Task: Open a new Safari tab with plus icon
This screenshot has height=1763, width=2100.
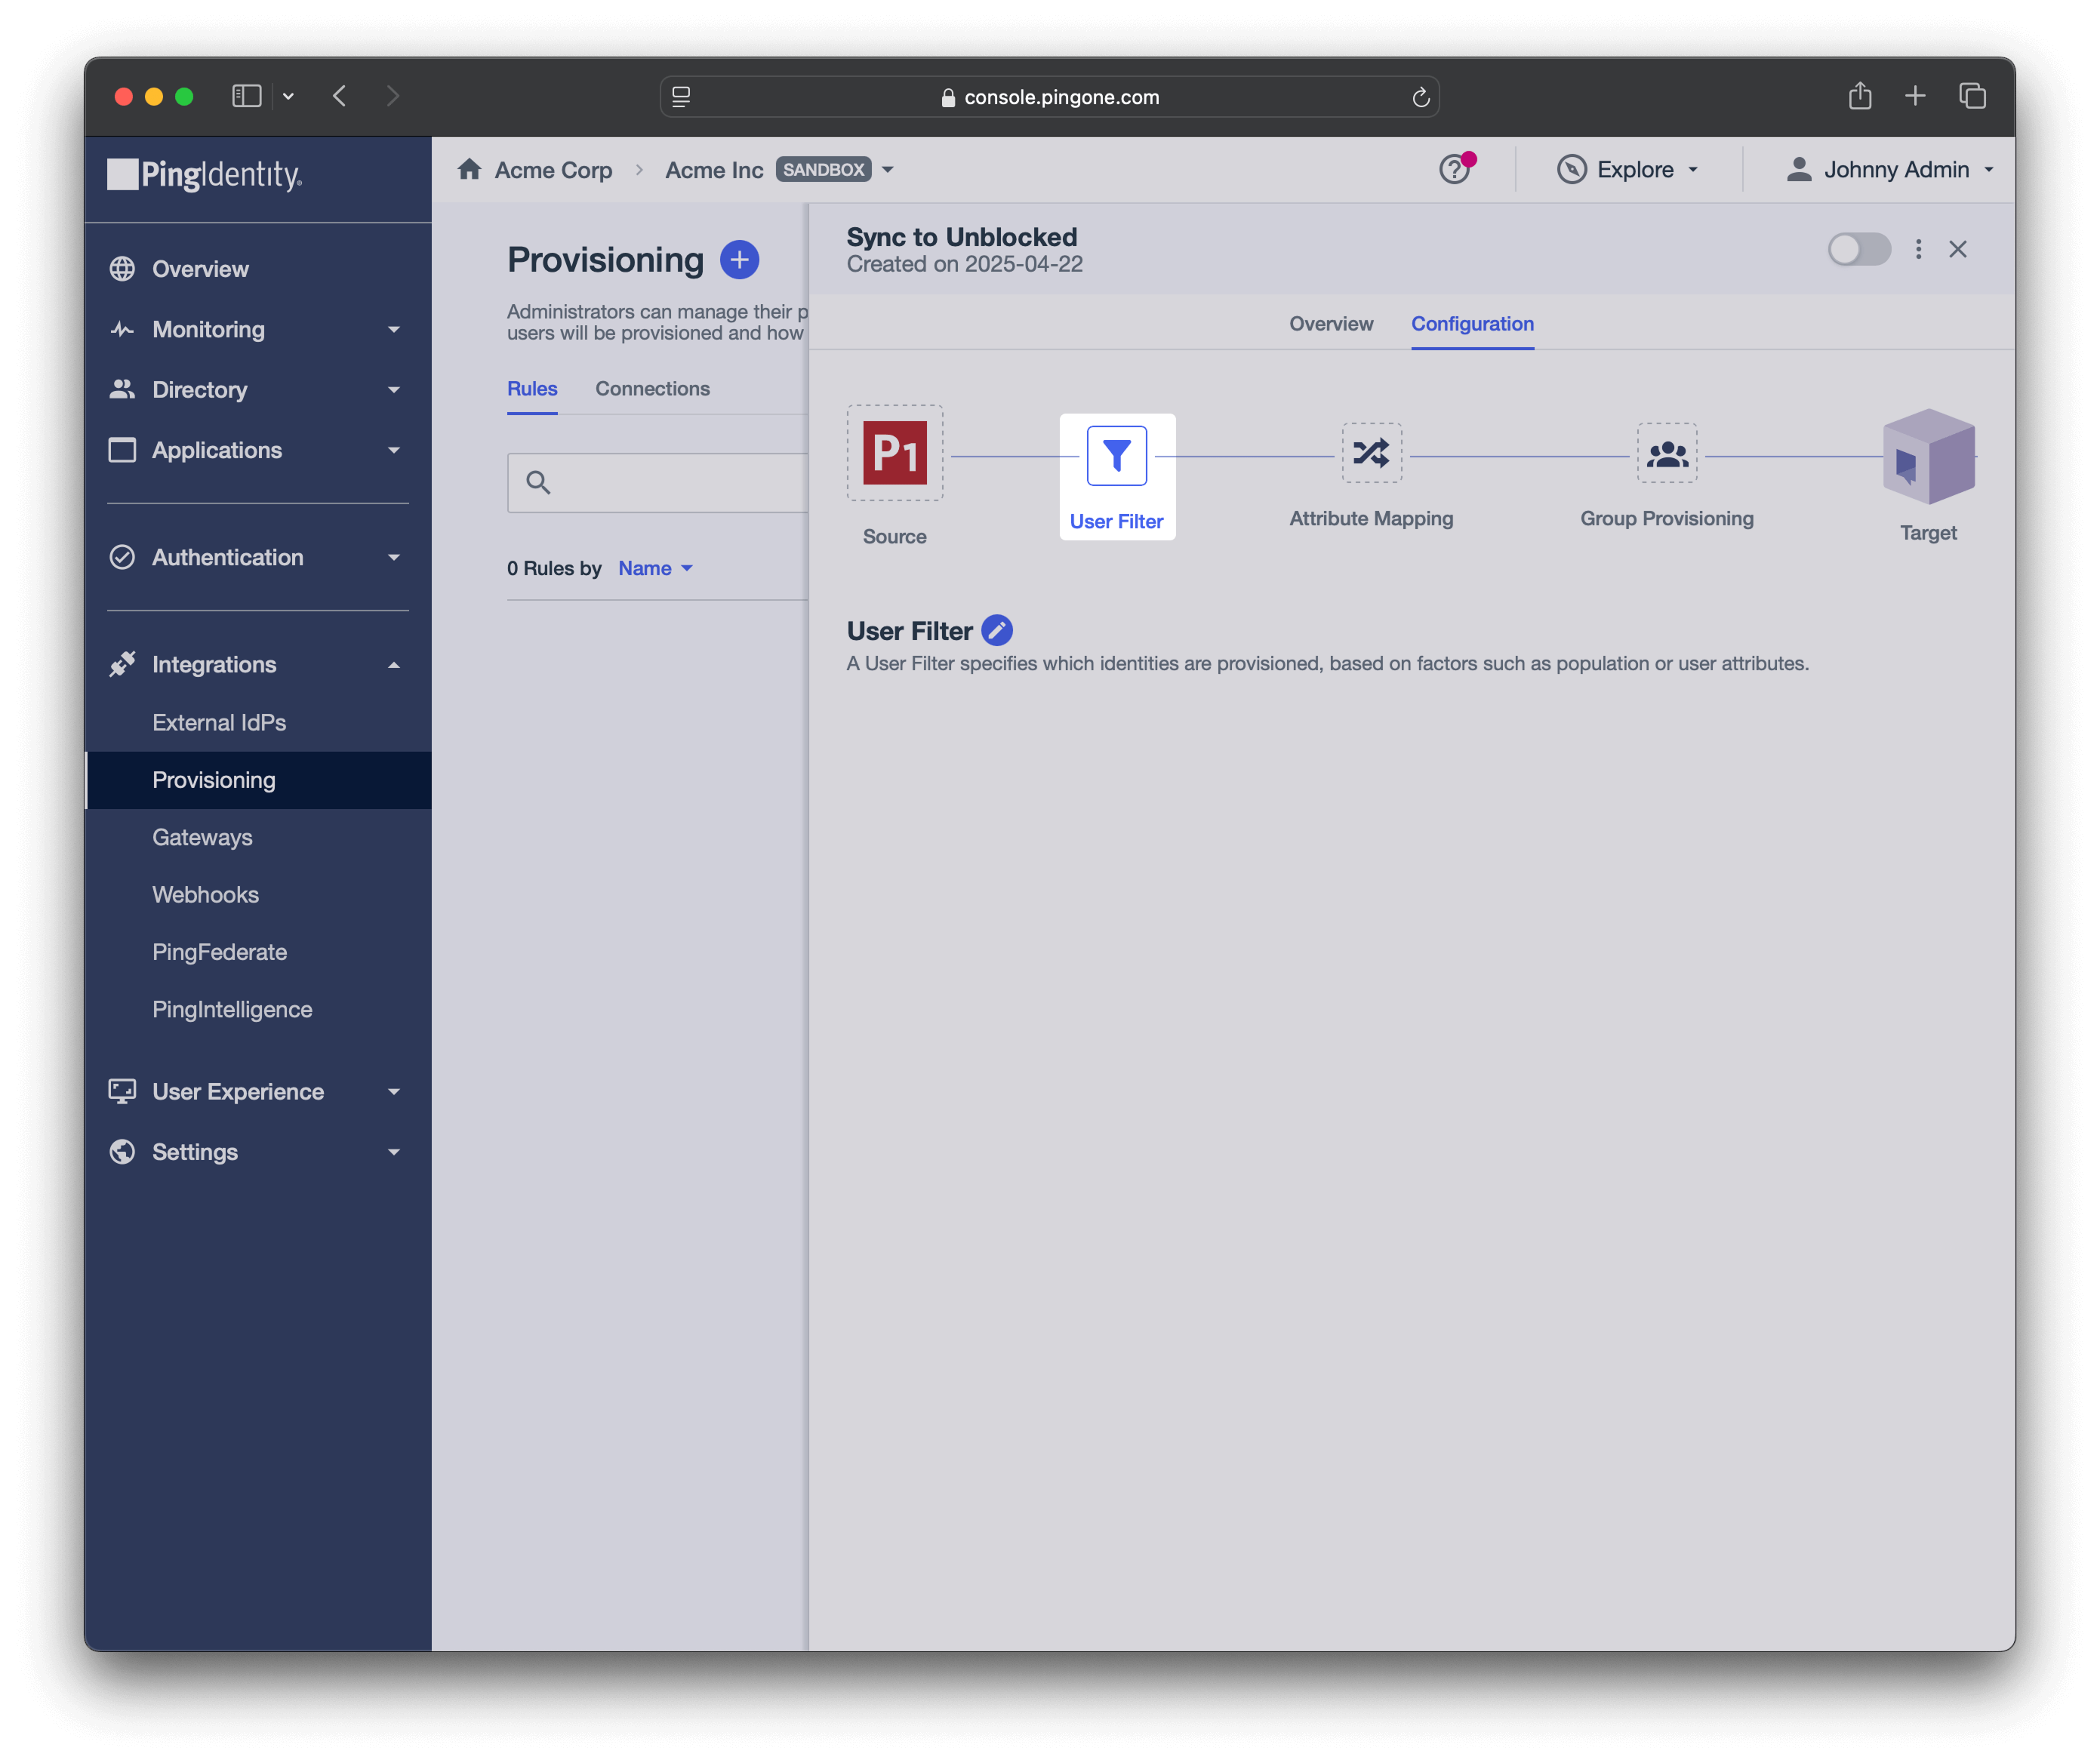Action: coord(1914,96)
